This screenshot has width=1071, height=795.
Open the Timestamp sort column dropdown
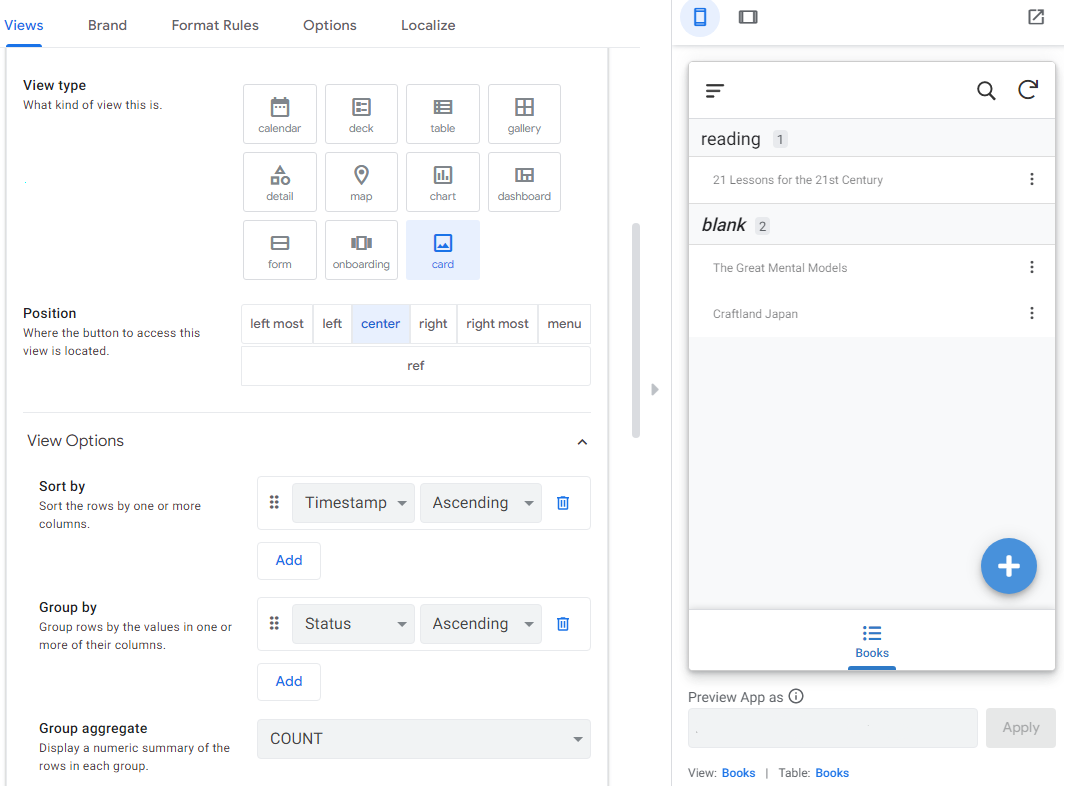(353, 503)
